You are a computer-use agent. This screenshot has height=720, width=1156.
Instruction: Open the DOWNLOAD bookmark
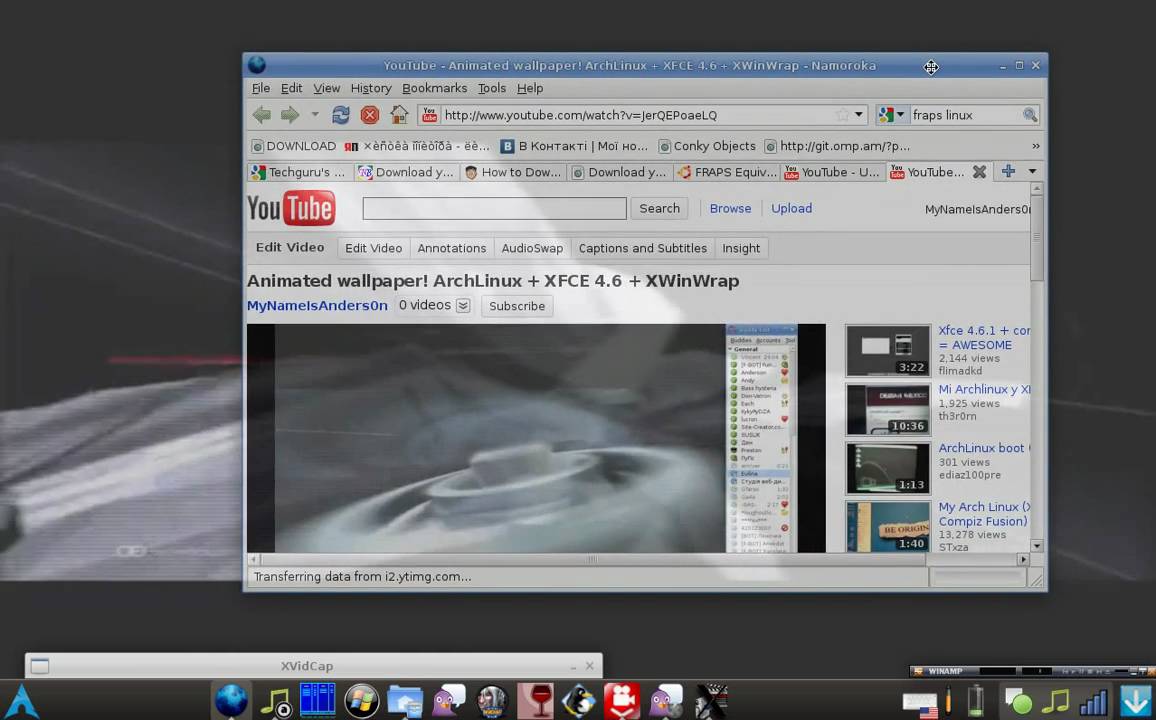pyautogui.click(x=294, y=146)
